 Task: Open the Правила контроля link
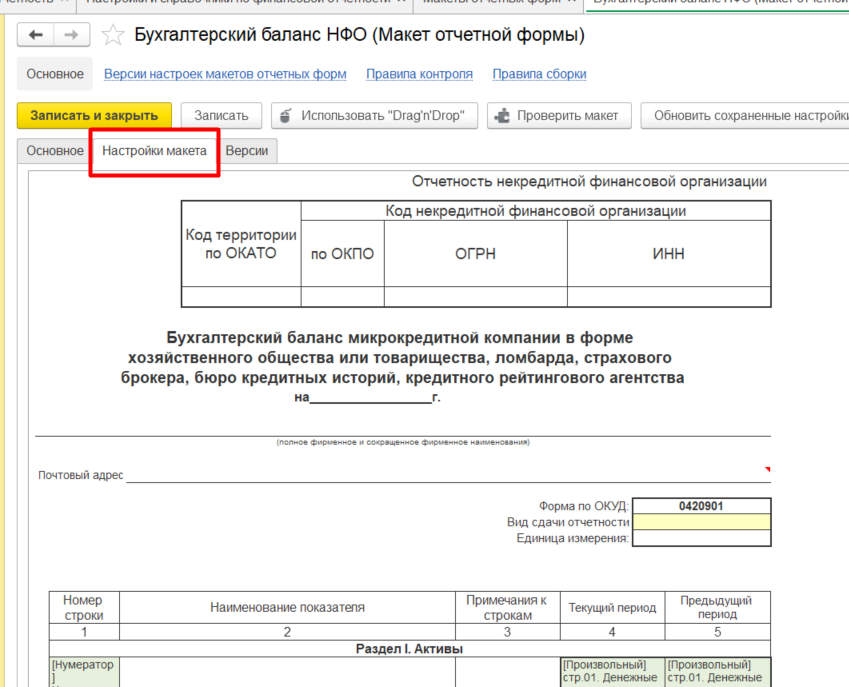419,74
